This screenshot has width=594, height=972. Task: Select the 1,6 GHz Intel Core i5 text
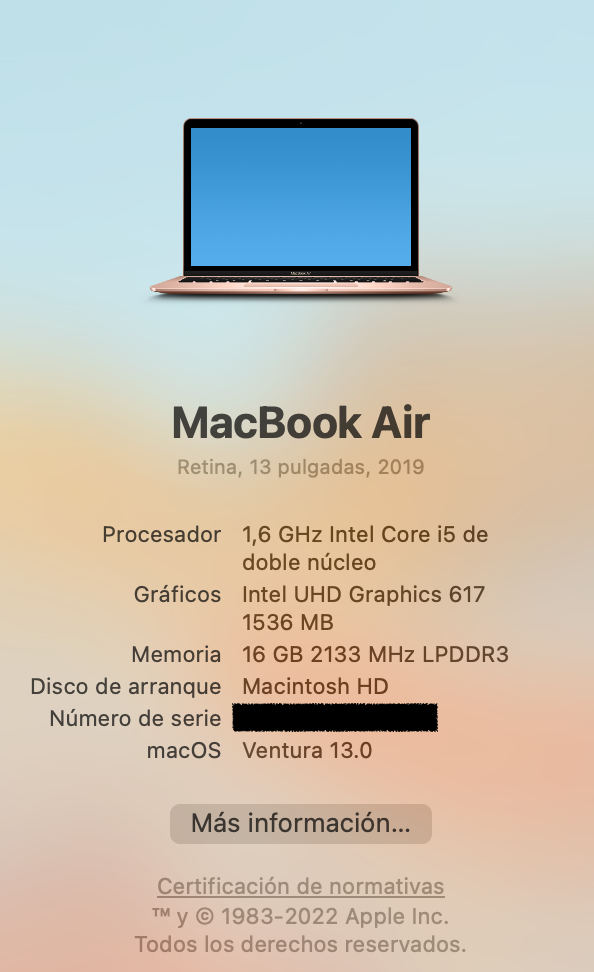(350, 534)
